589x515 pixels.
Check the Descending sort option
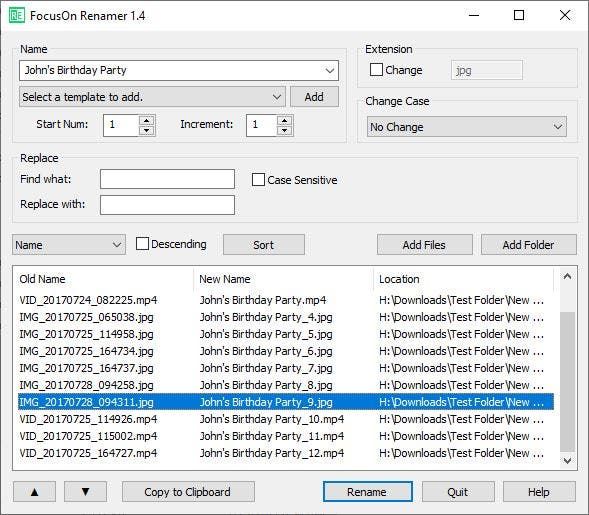click(x=142, y=244)
